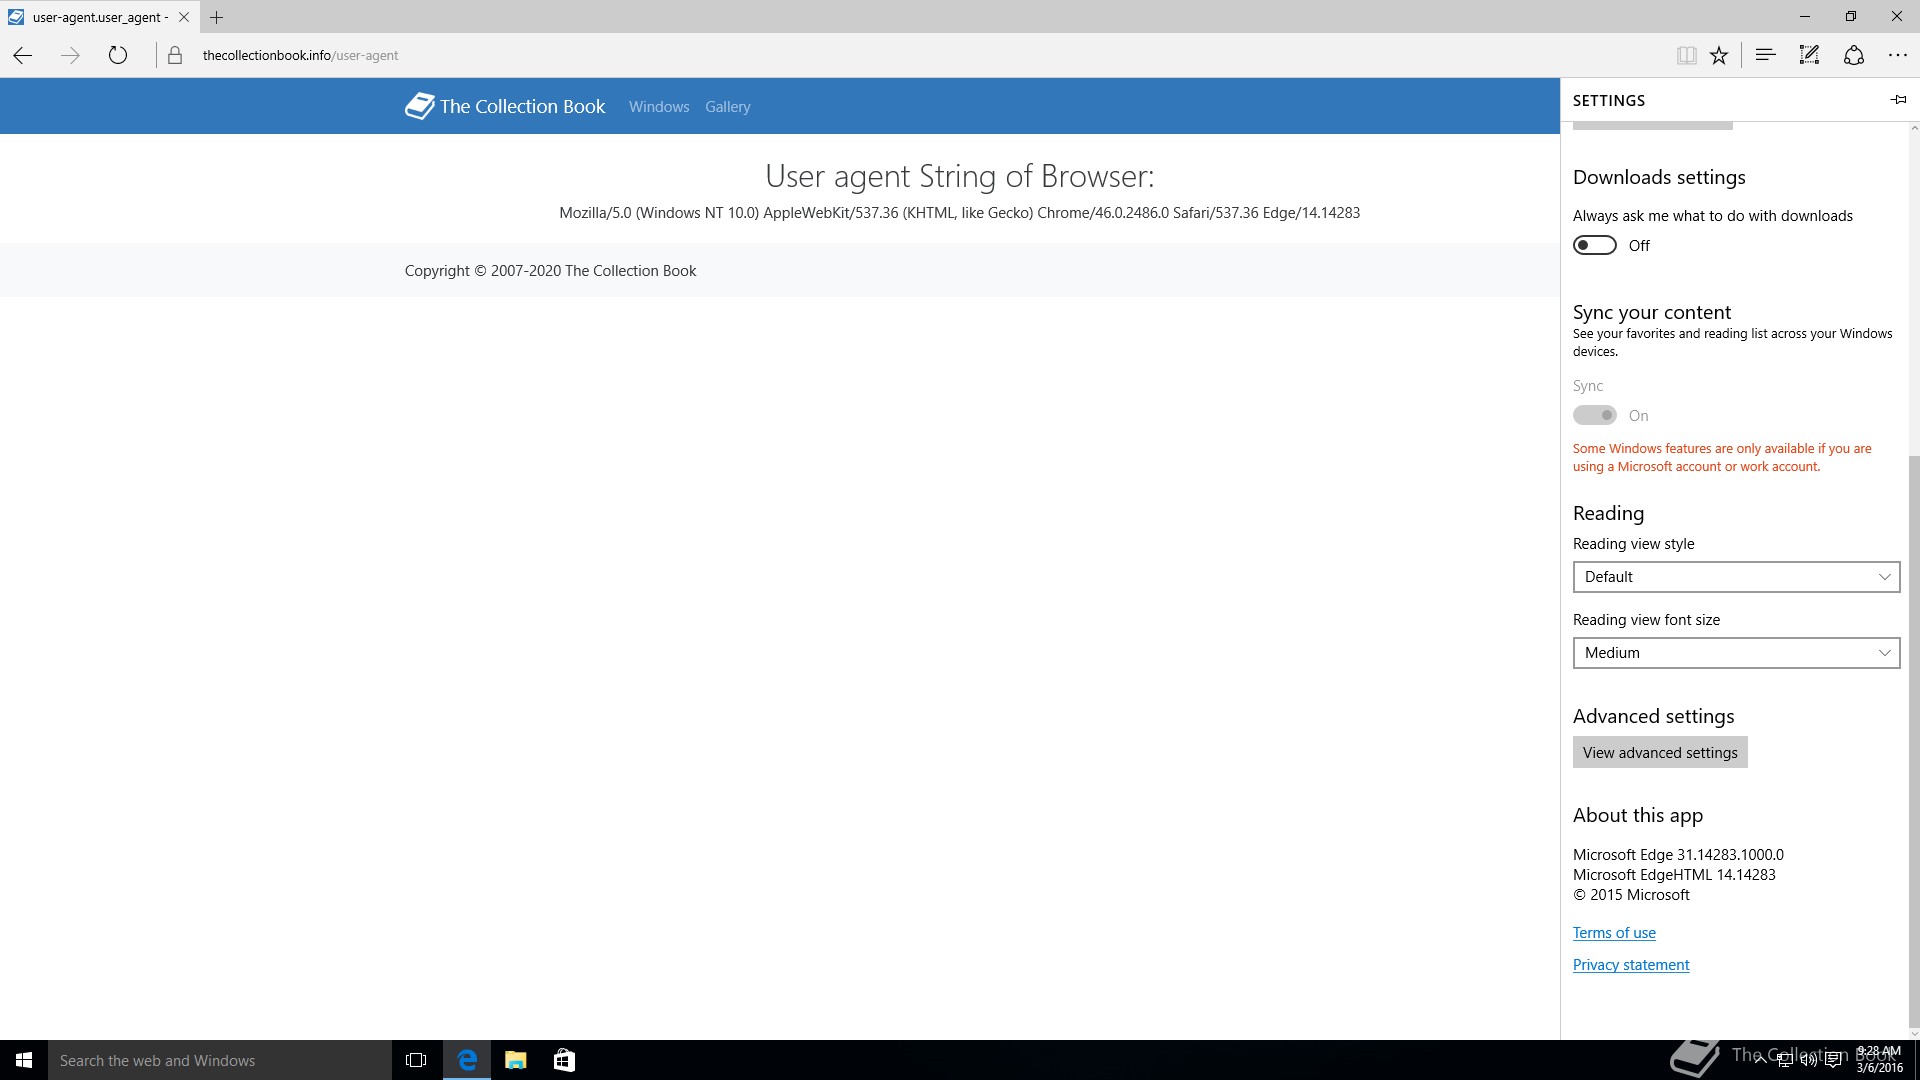Click the scroll-up arrow in Settings
Screen dimensions: 1920x1080
[x=1914, y=128]
